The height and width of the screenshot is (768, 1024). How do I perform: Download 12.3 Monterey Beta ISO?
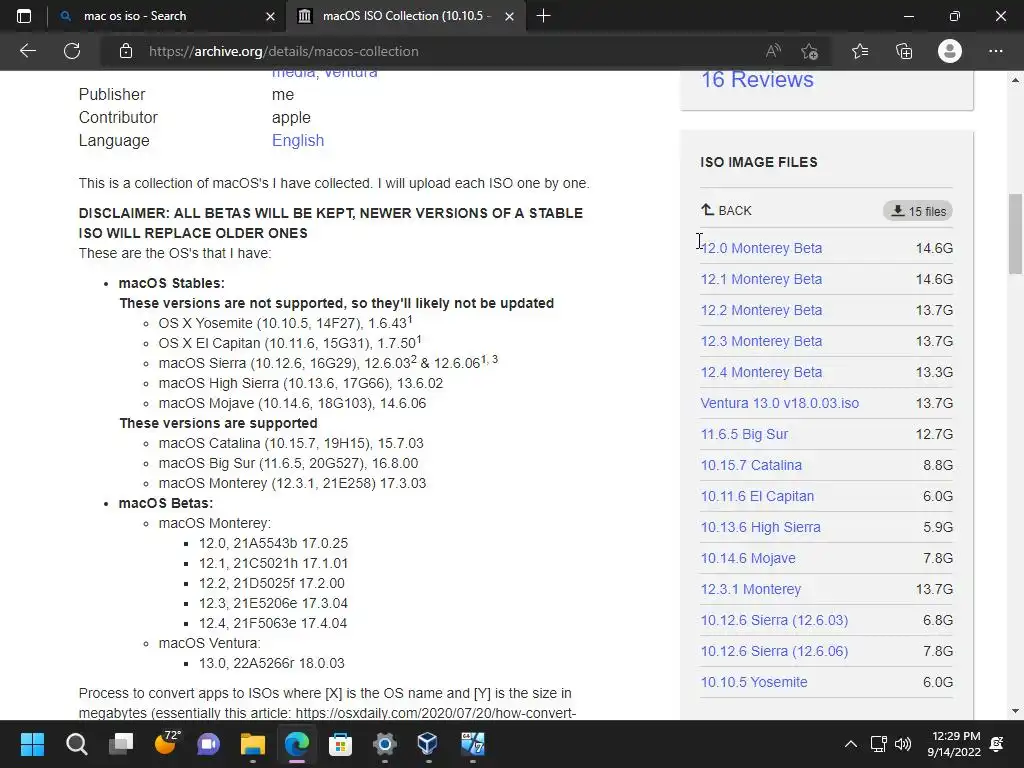coord(761,341)
